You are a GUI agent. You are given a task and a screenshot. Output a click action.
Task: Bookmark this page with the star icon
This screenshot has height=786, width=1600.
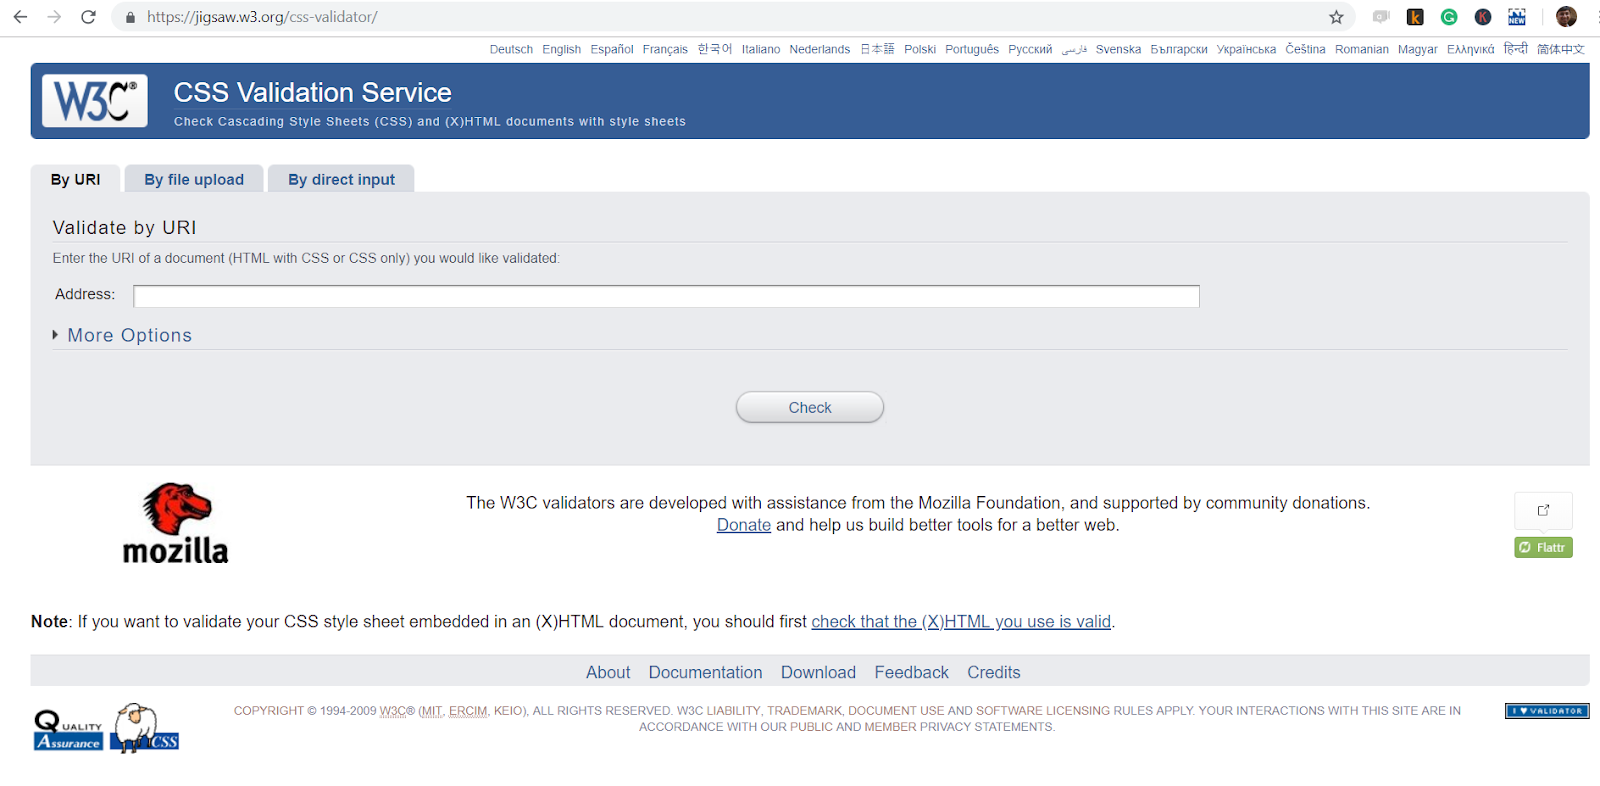click(x=1336, y=17)
